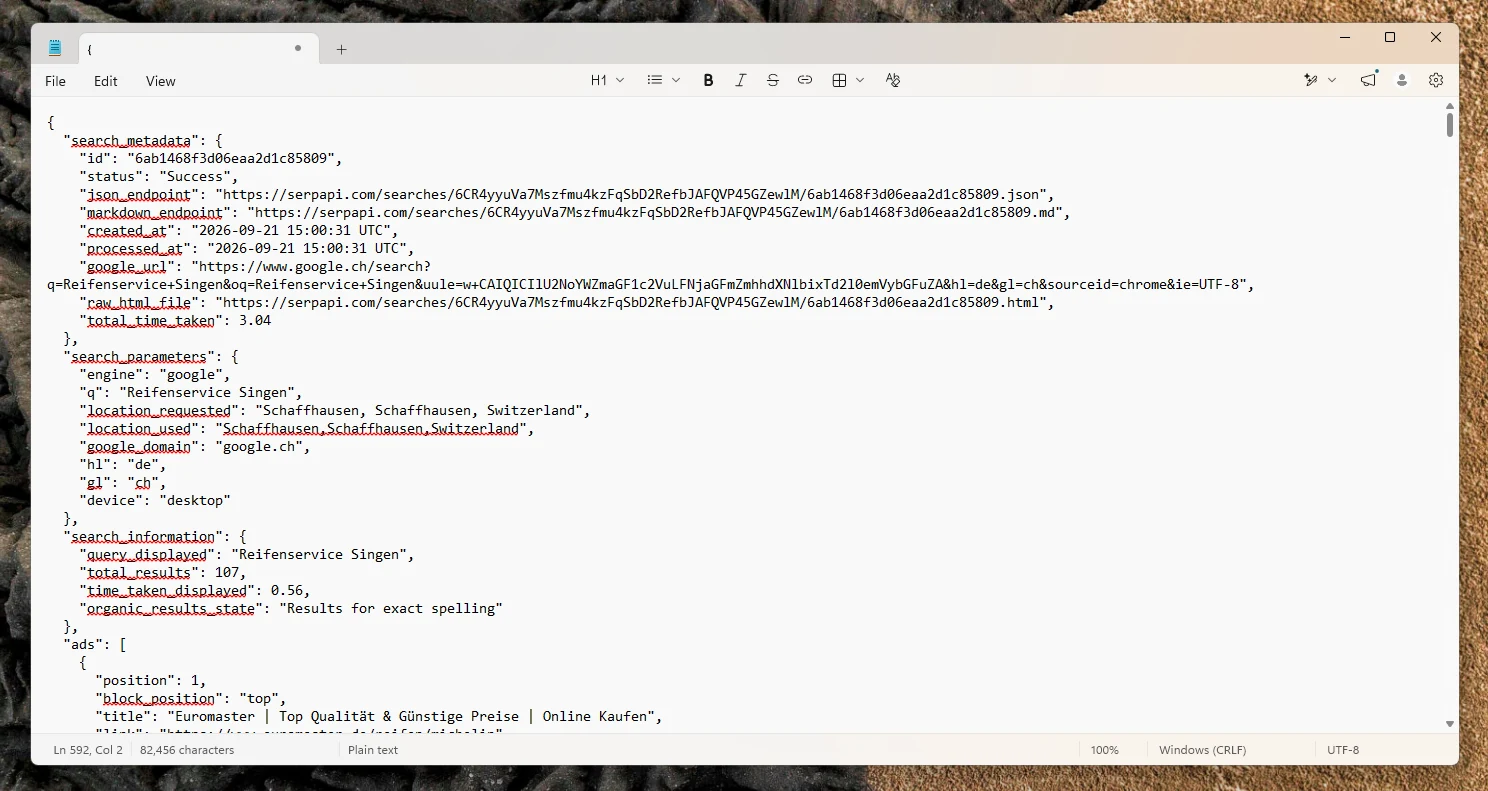Click the "Plain text" format indicator
1488x791 pixels.
[373, 750]
